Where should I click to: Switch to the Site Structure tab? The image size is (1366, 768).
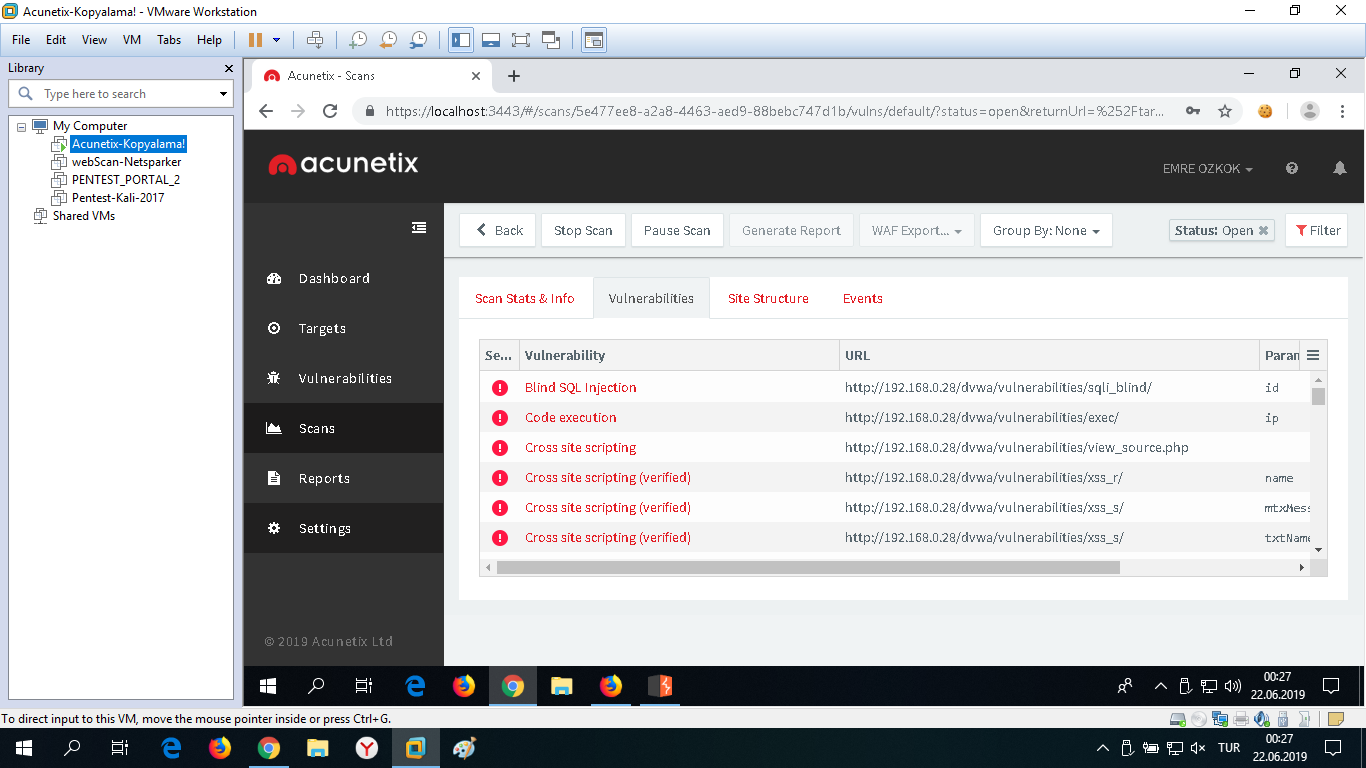coord(768,298)
